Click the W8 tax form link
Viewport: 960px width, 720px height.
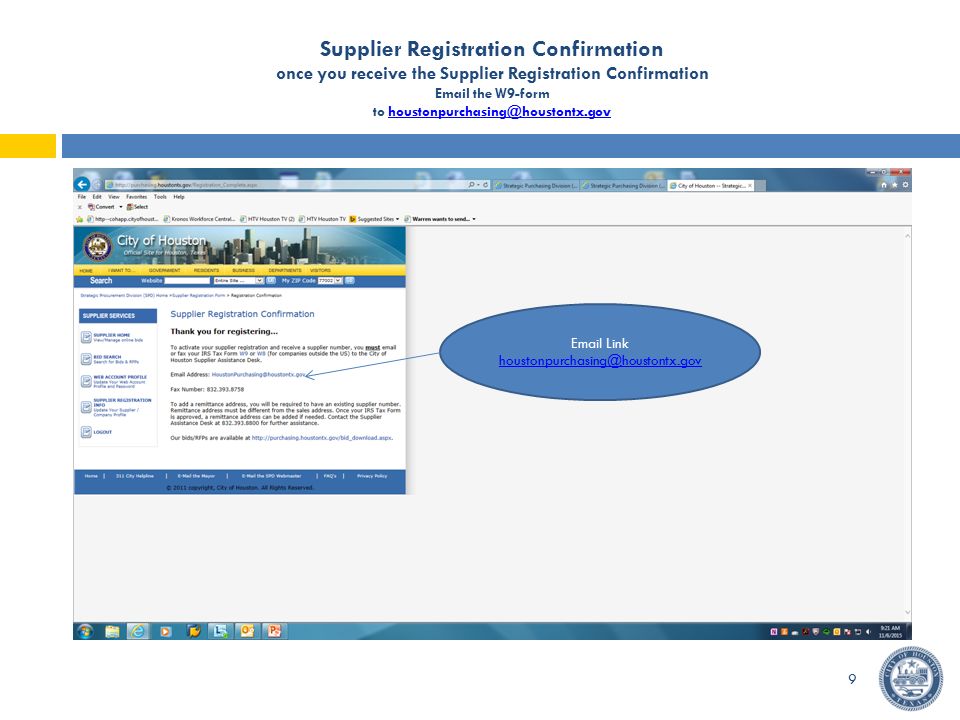(x=261, y=353)
